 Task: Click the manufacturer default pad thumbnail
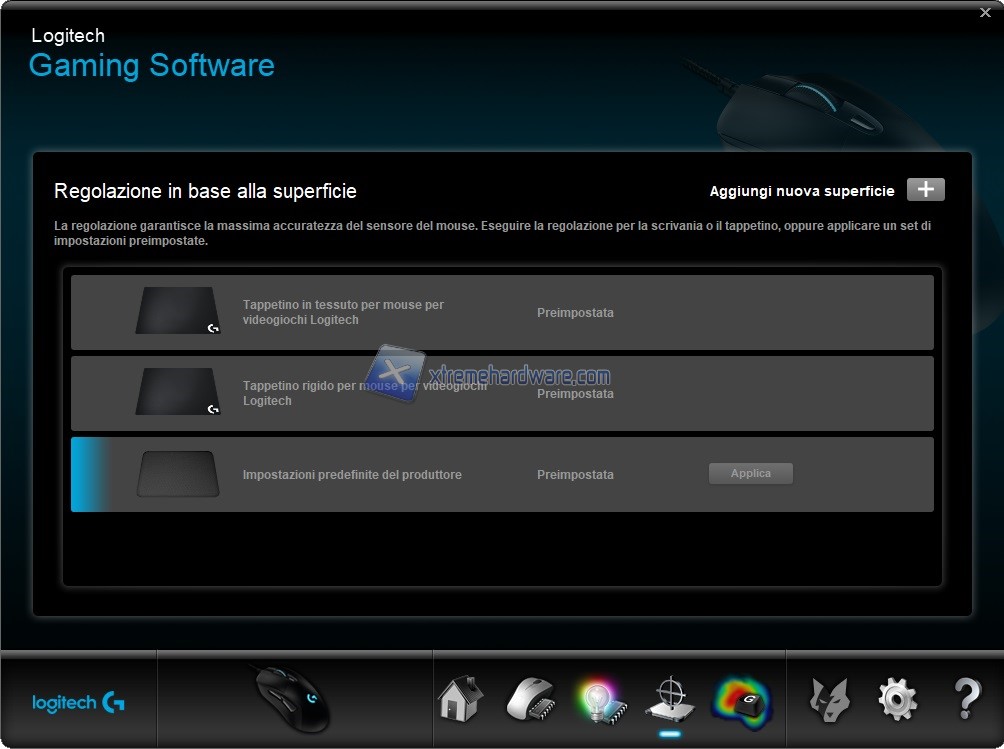pos(177,473)
